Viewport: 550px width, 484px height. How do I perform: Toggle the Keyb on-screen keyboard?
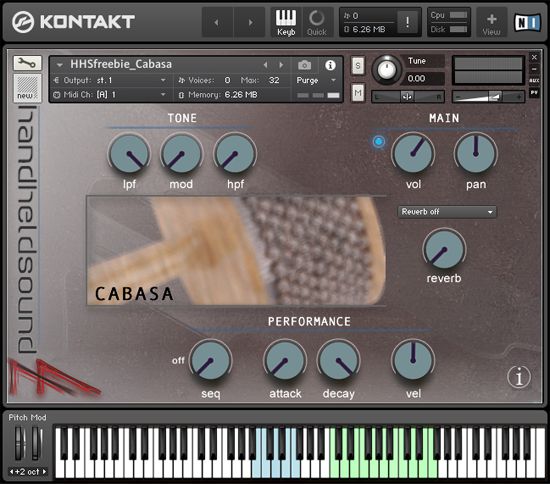tap(286, 22)
